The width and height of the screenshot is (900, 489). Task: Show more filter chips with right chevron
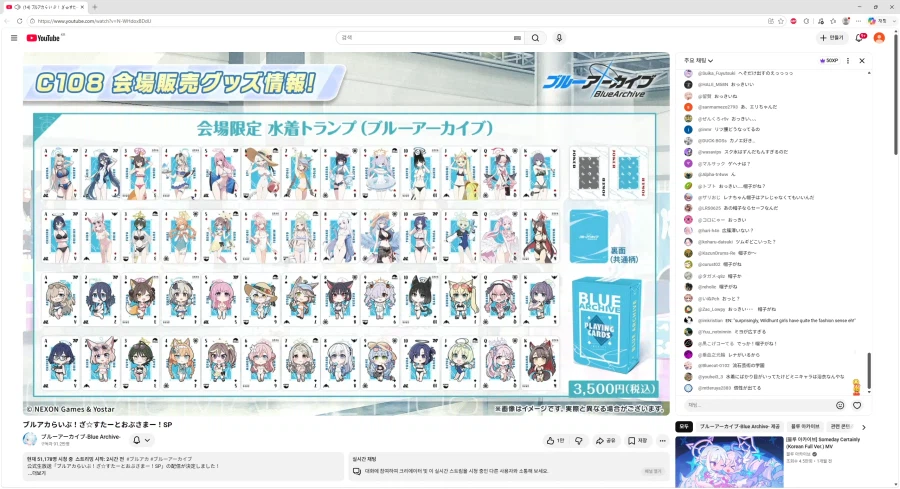click(x=864, y=427)
